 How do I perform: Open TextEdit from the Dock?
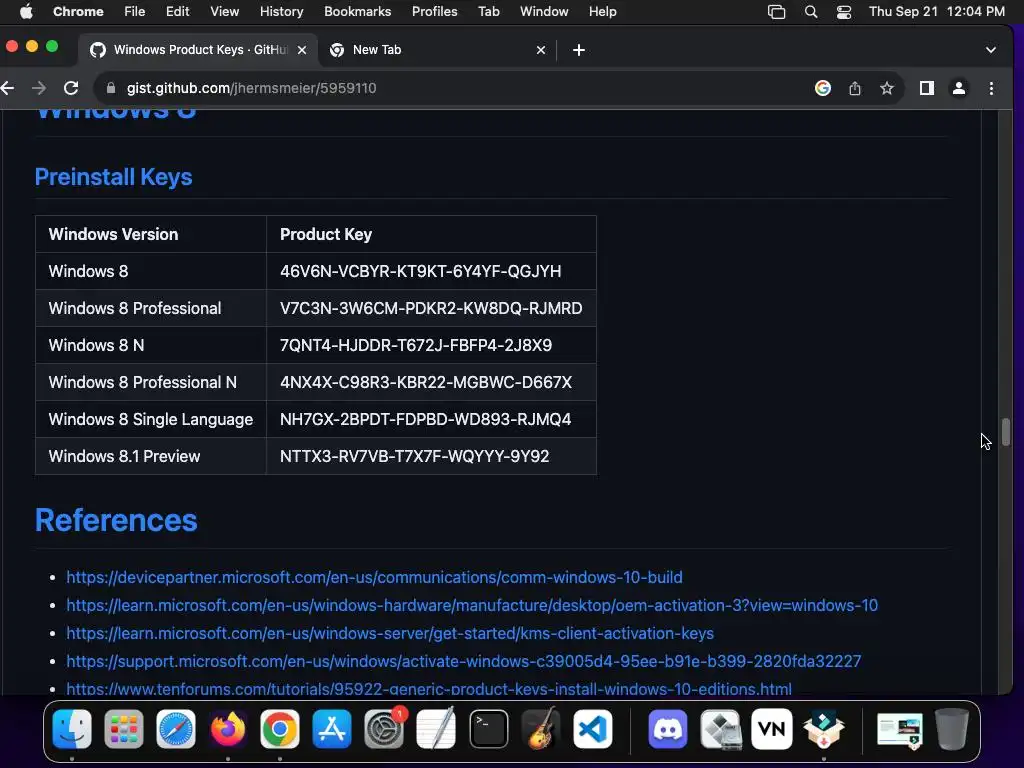[x=436, y=729]
